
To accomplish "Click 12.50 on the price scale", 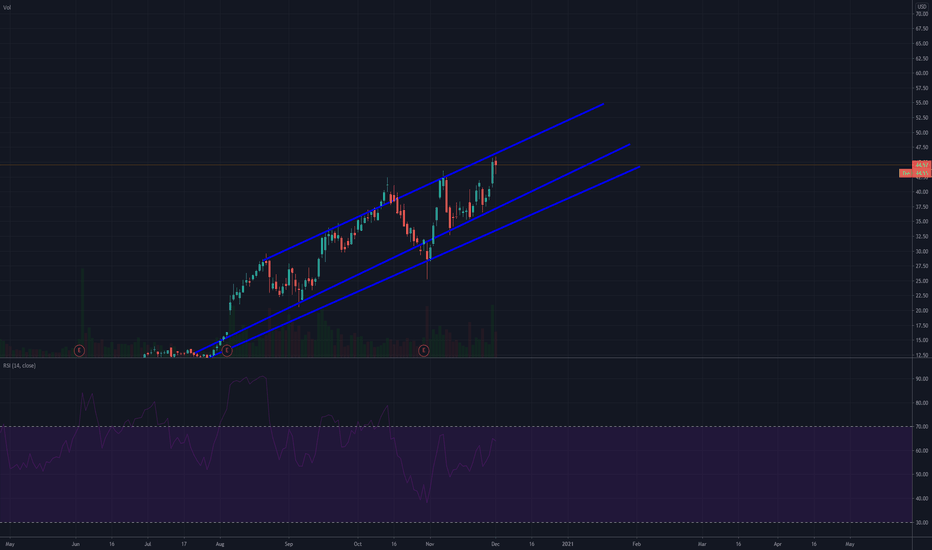I will (922, 356).
